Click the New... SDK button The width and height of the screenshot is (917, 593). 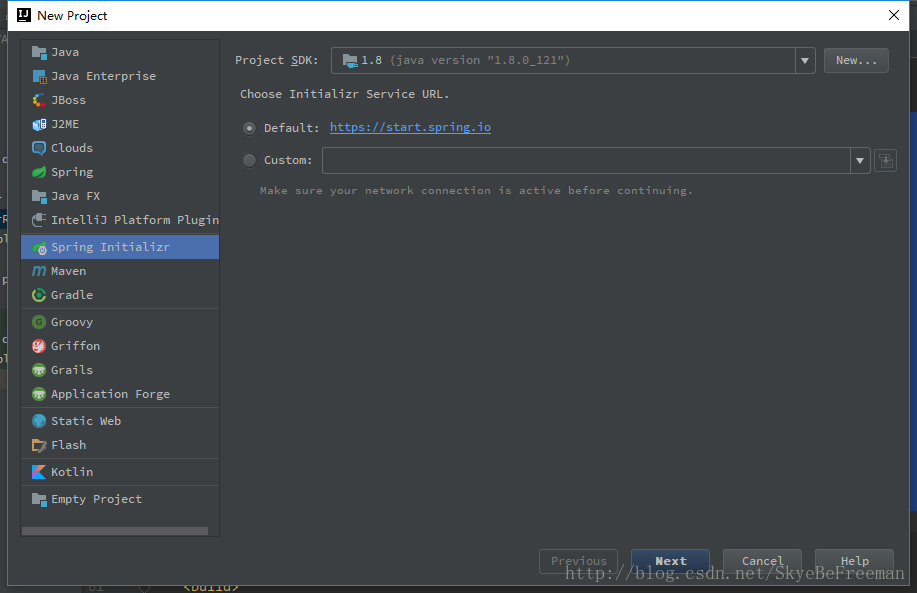click(x=856, y=60)
